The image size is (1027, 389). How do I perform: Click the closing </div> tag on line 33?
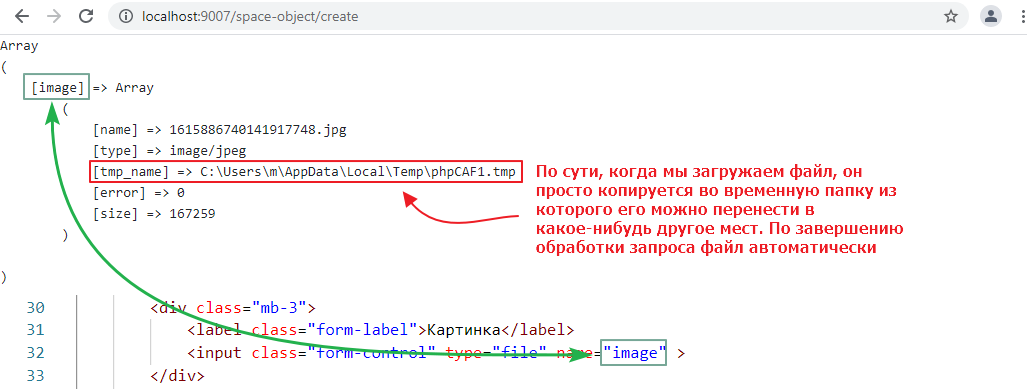(x=177, y=377)
